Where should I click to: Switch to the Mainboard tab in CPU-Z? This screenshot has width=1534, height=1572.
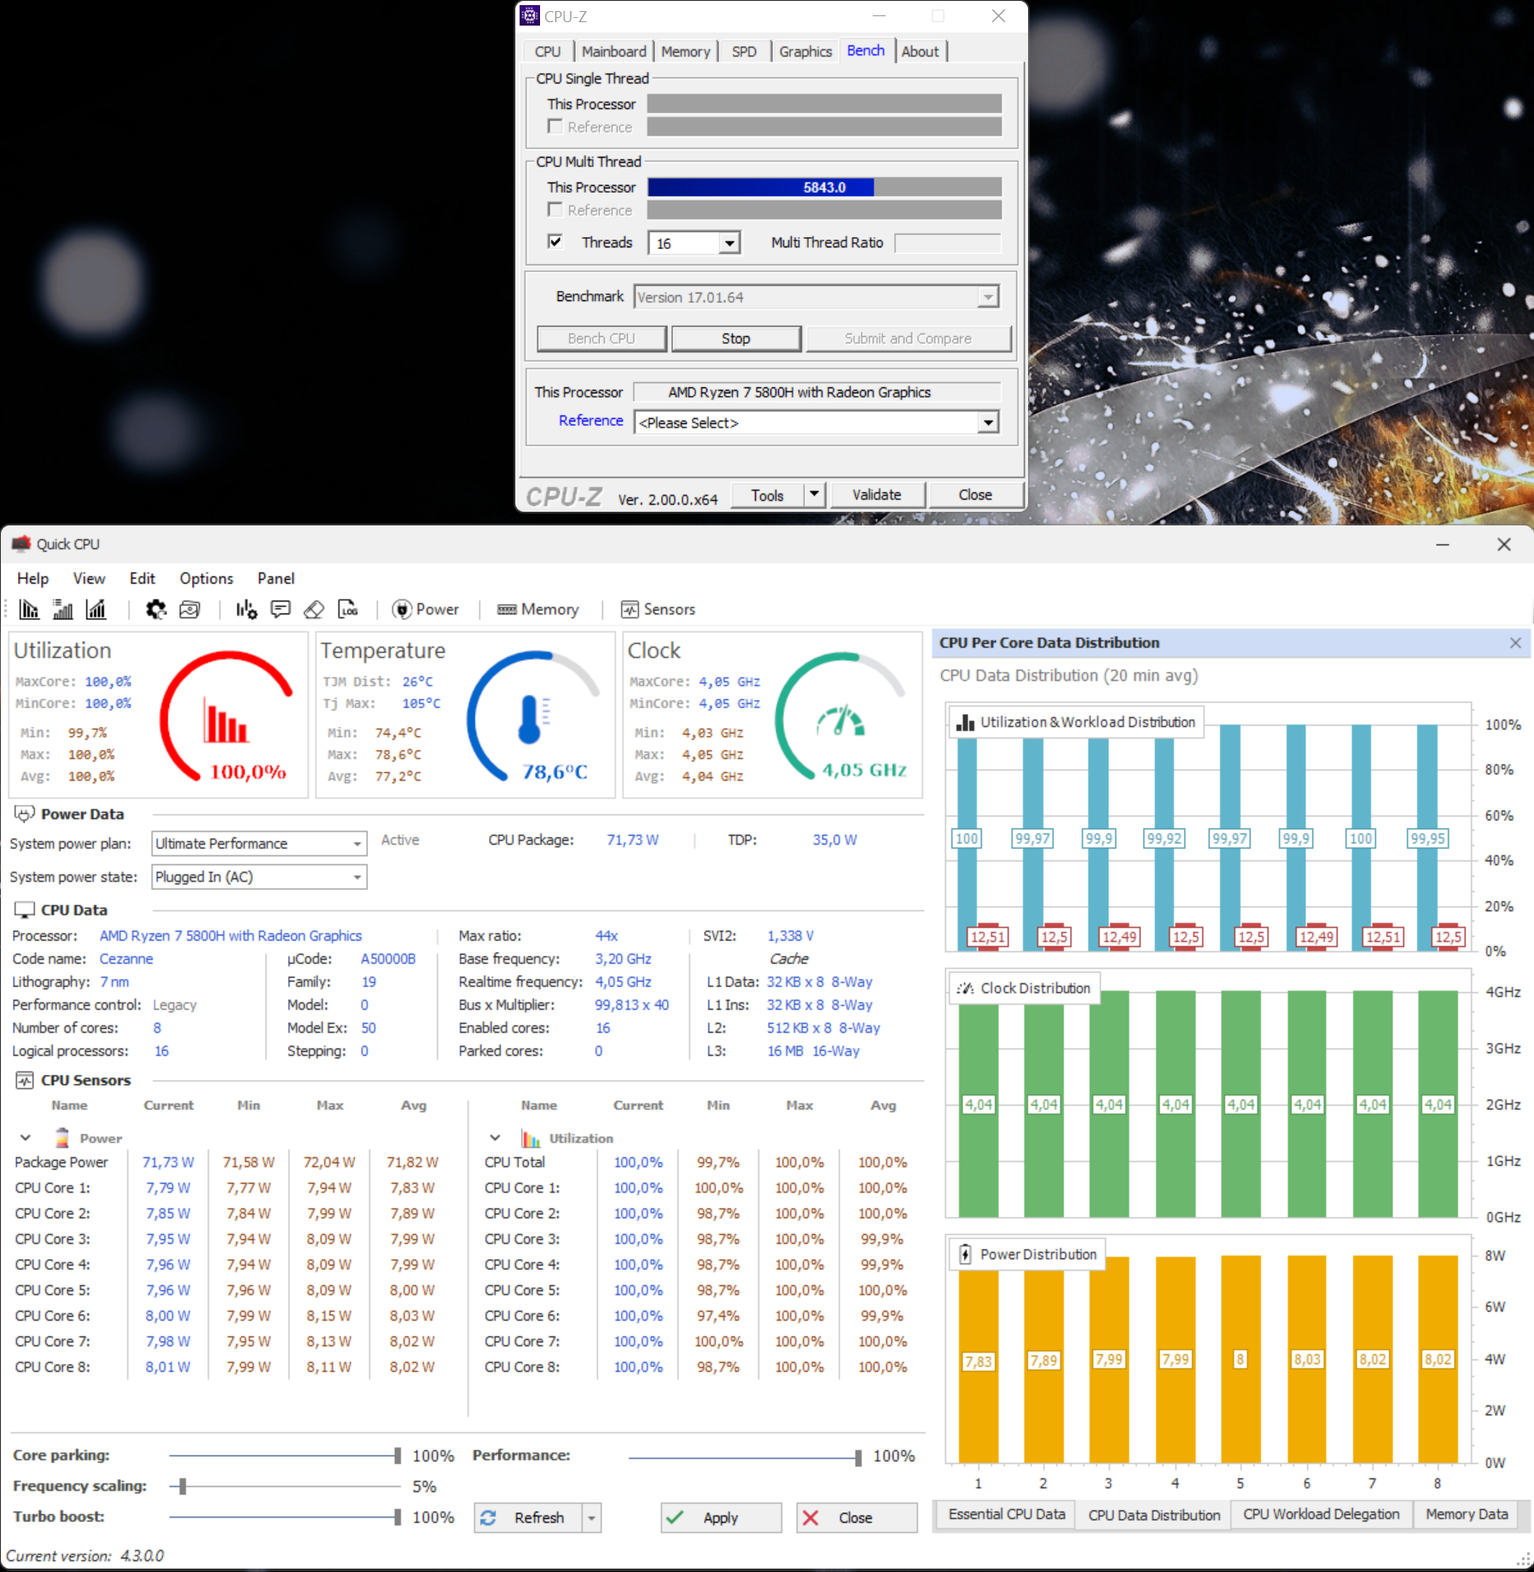tap(613, 51)
